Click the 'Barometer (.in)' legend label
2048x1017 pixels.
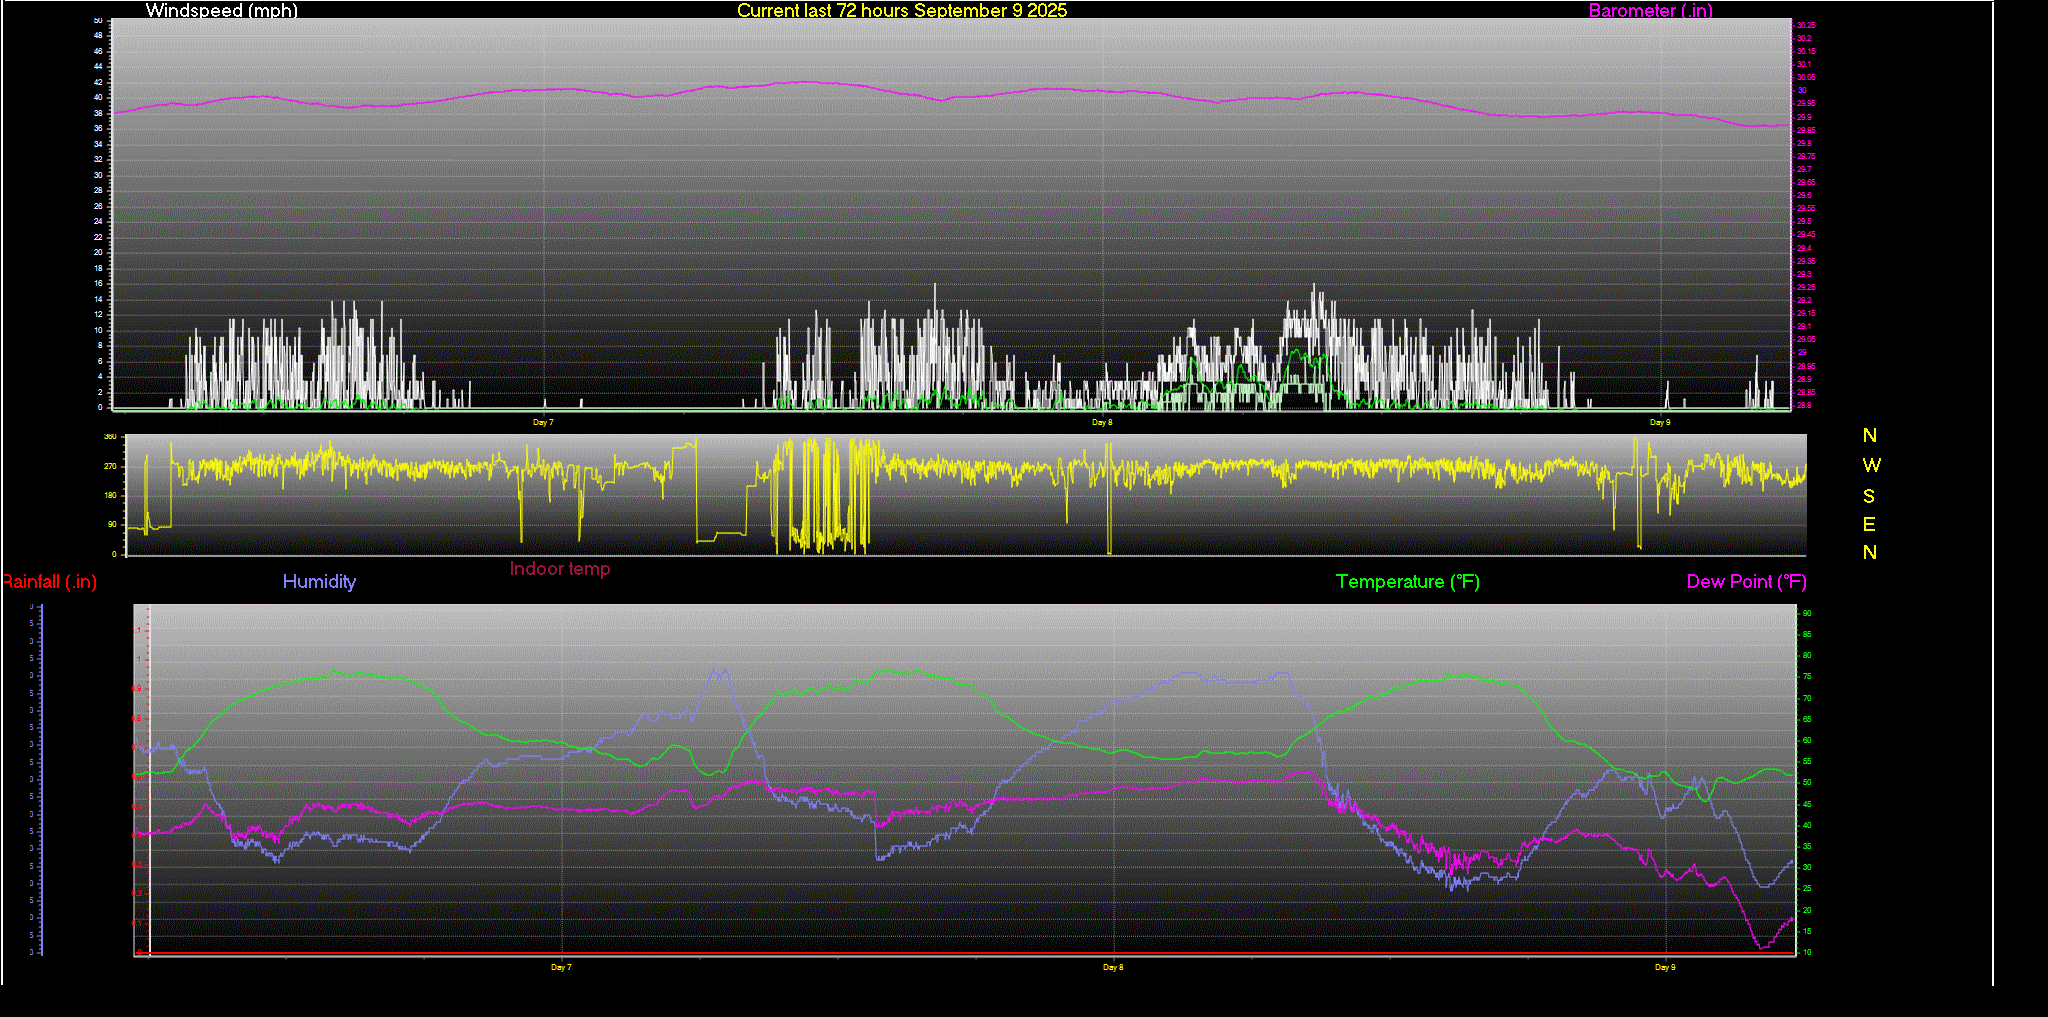coord(1650,10)
